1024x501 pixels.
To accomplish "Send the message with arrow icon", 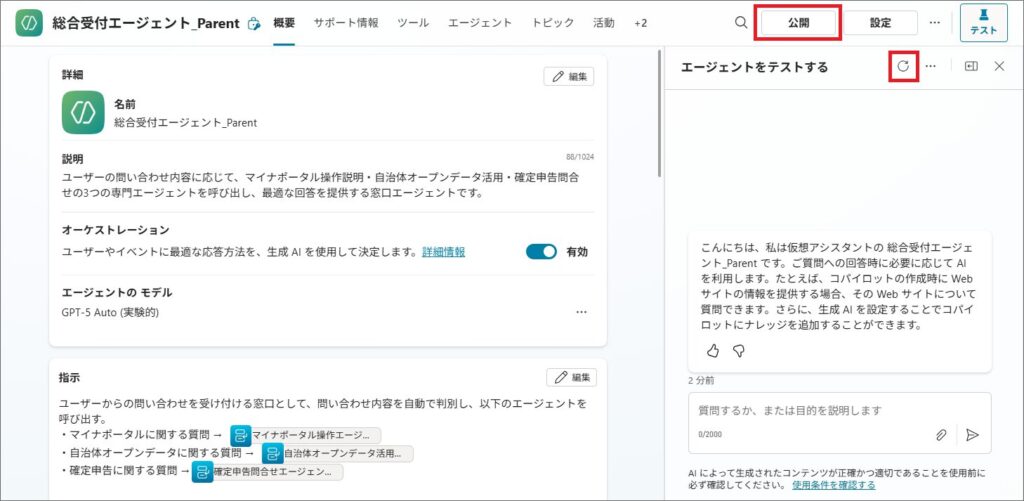I will coord(971,435).
